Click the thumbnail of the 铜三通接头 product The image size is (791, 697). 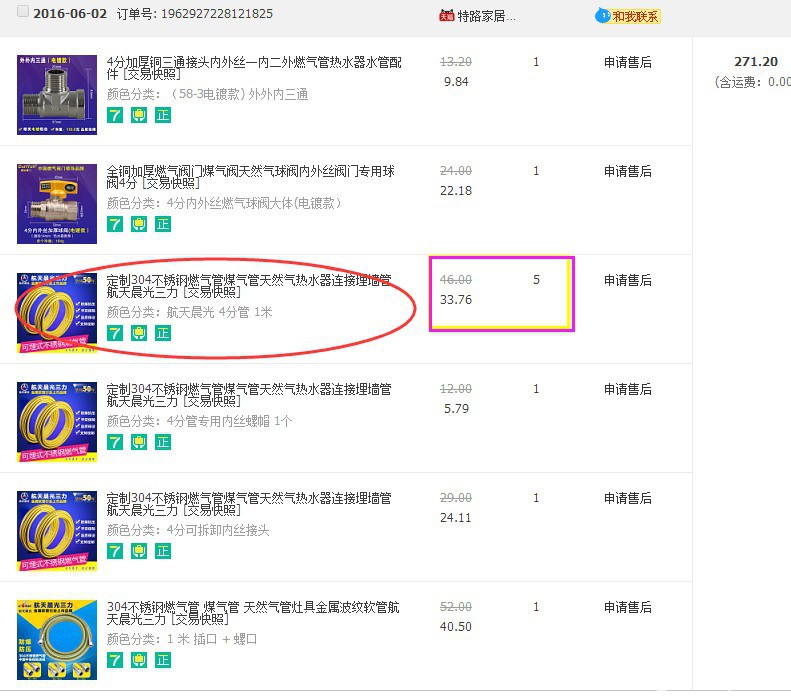point(57,94)
